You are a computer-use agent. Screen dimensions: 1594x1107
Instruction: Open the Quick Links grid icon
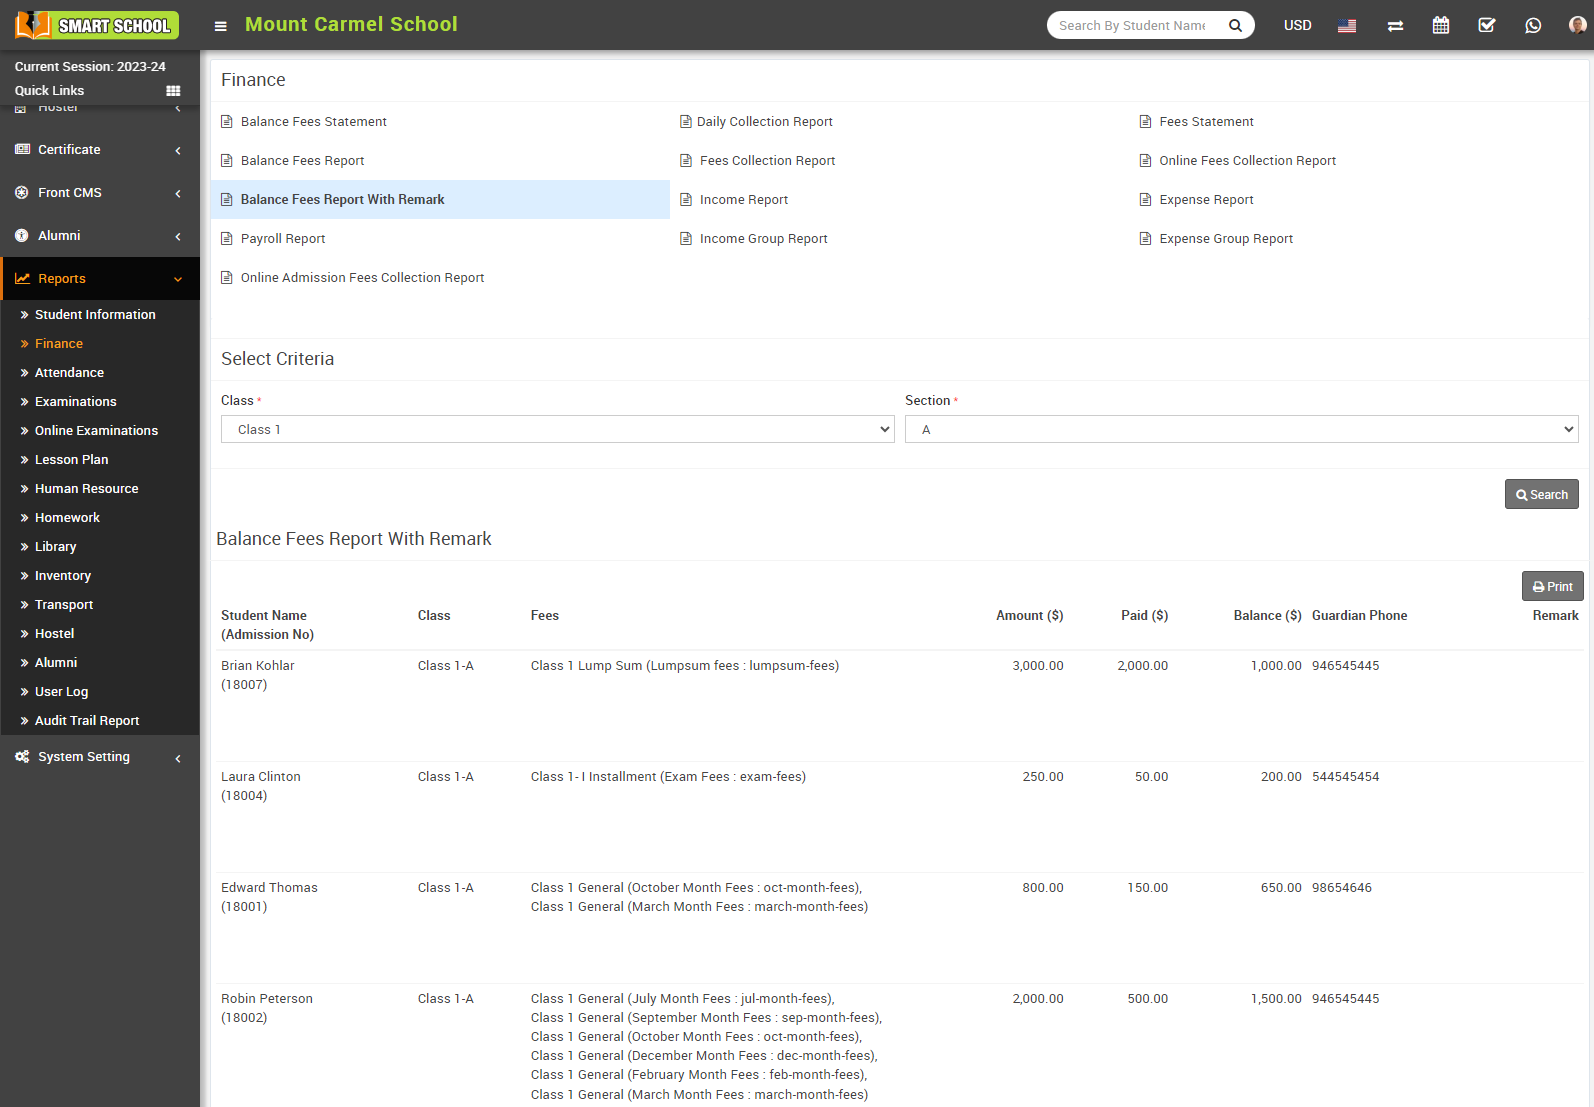(x=173, y=91)
